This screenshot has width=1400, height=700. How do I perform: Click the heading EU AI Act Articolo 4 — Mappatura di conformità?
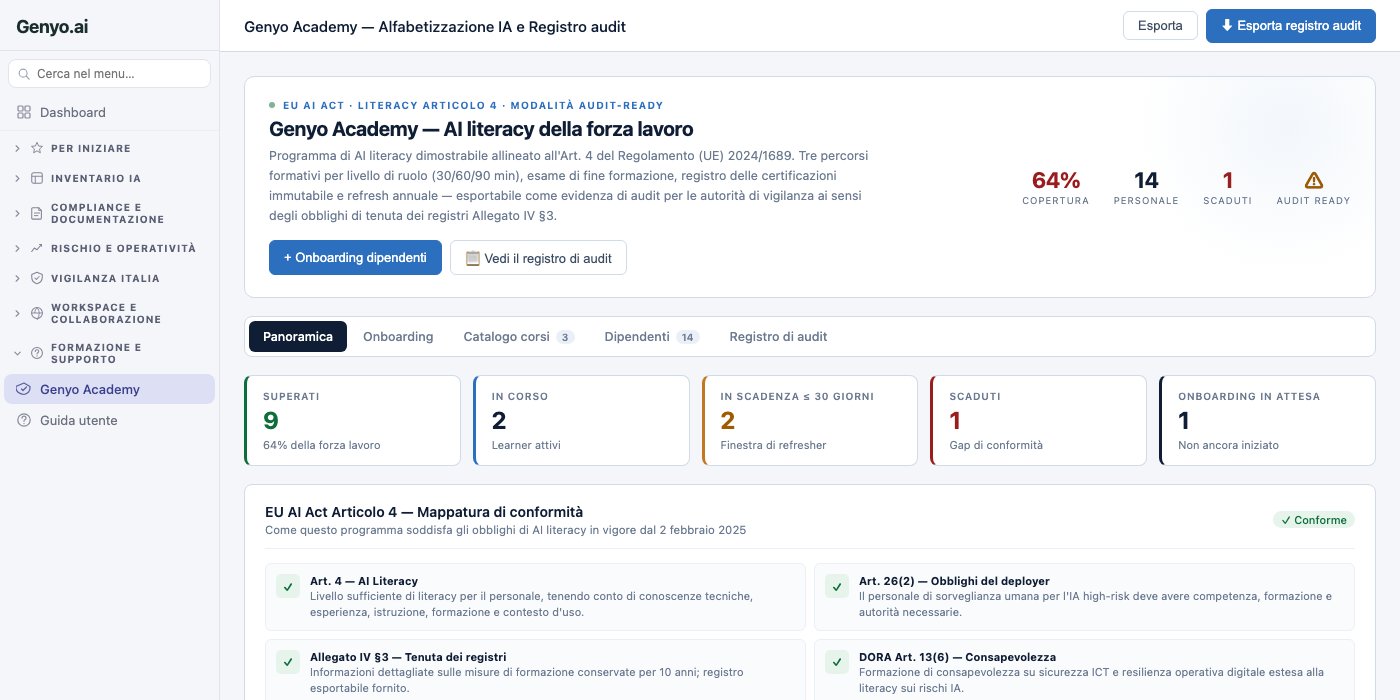click(x=424, y=511)
